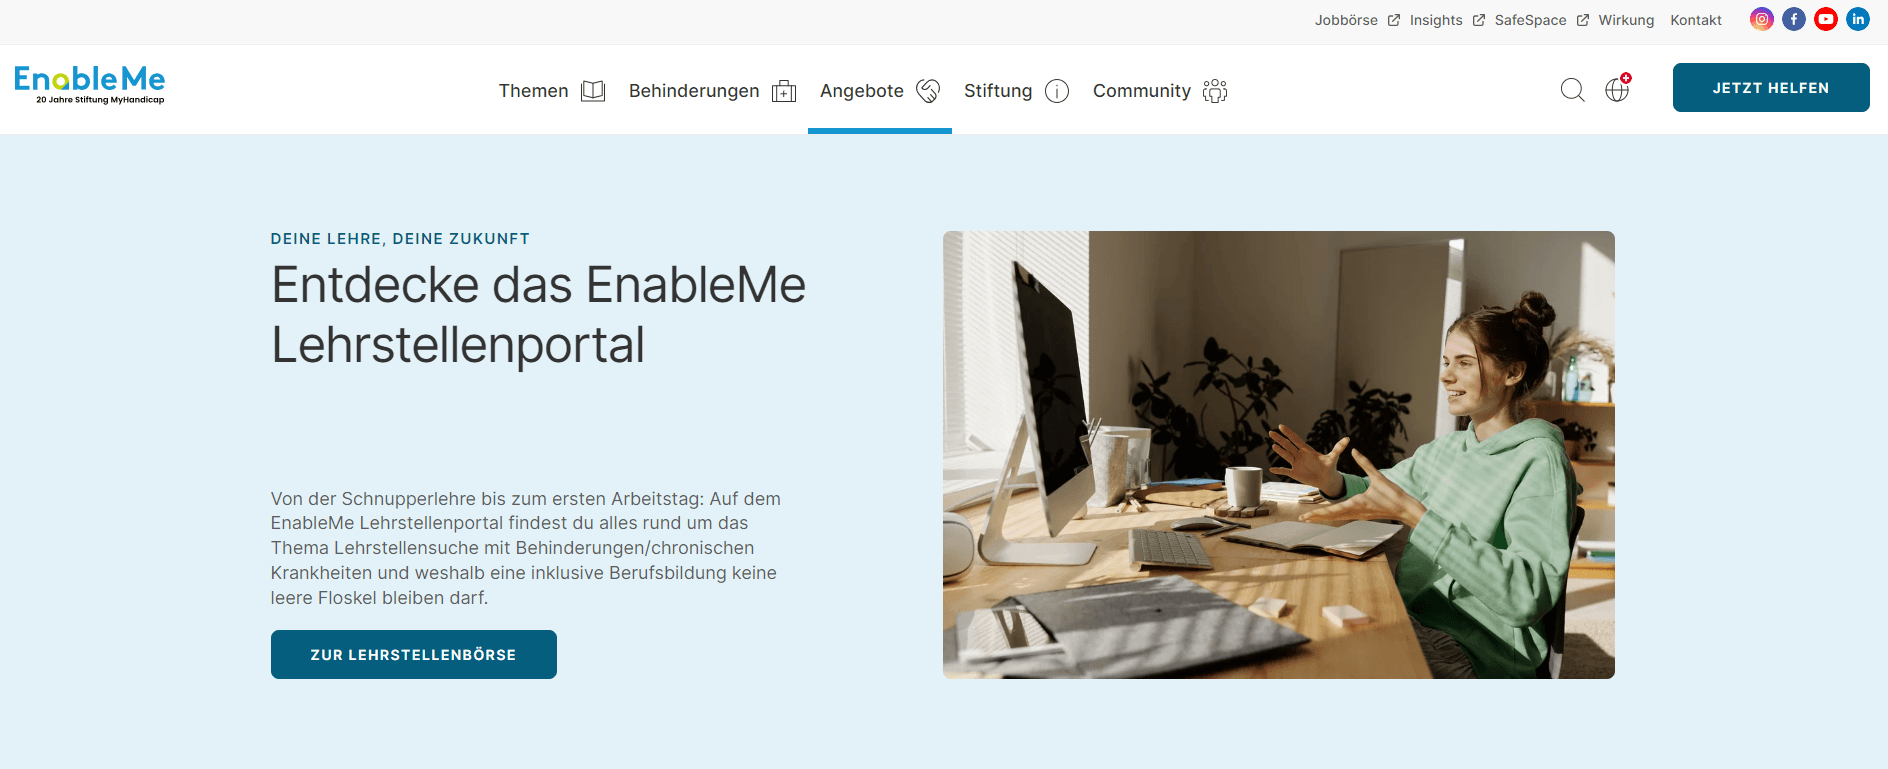This screenshot has width=1888, height=769.
Task: Open the Facebook page icon
Action: click(1794, 19)
